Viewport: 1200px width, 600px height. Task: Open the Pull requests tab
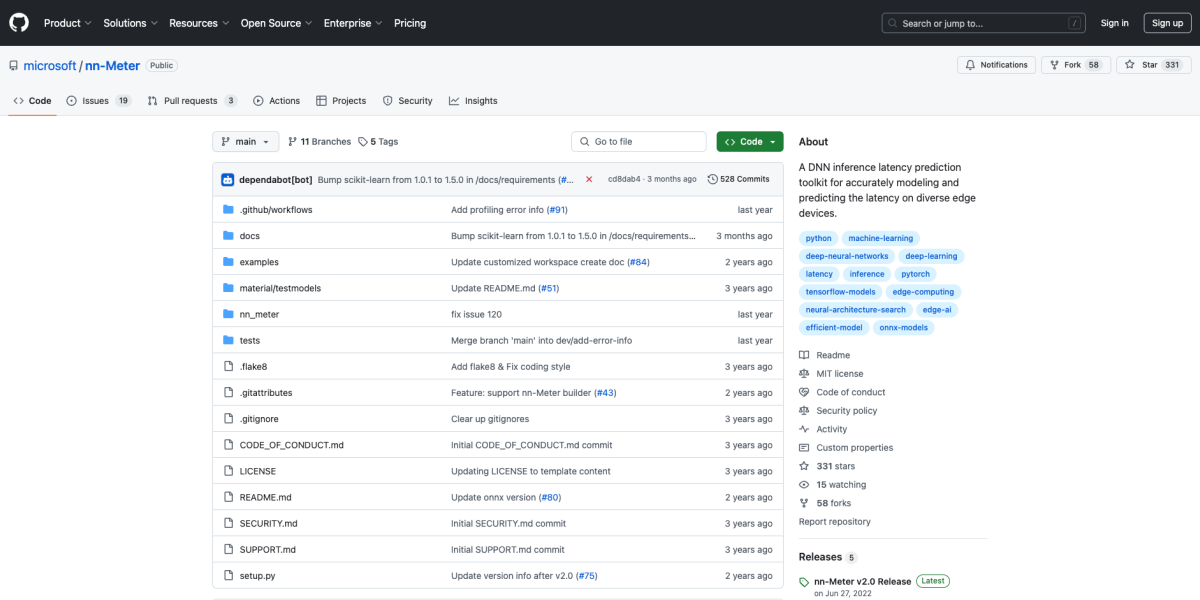tap(191, 101)
